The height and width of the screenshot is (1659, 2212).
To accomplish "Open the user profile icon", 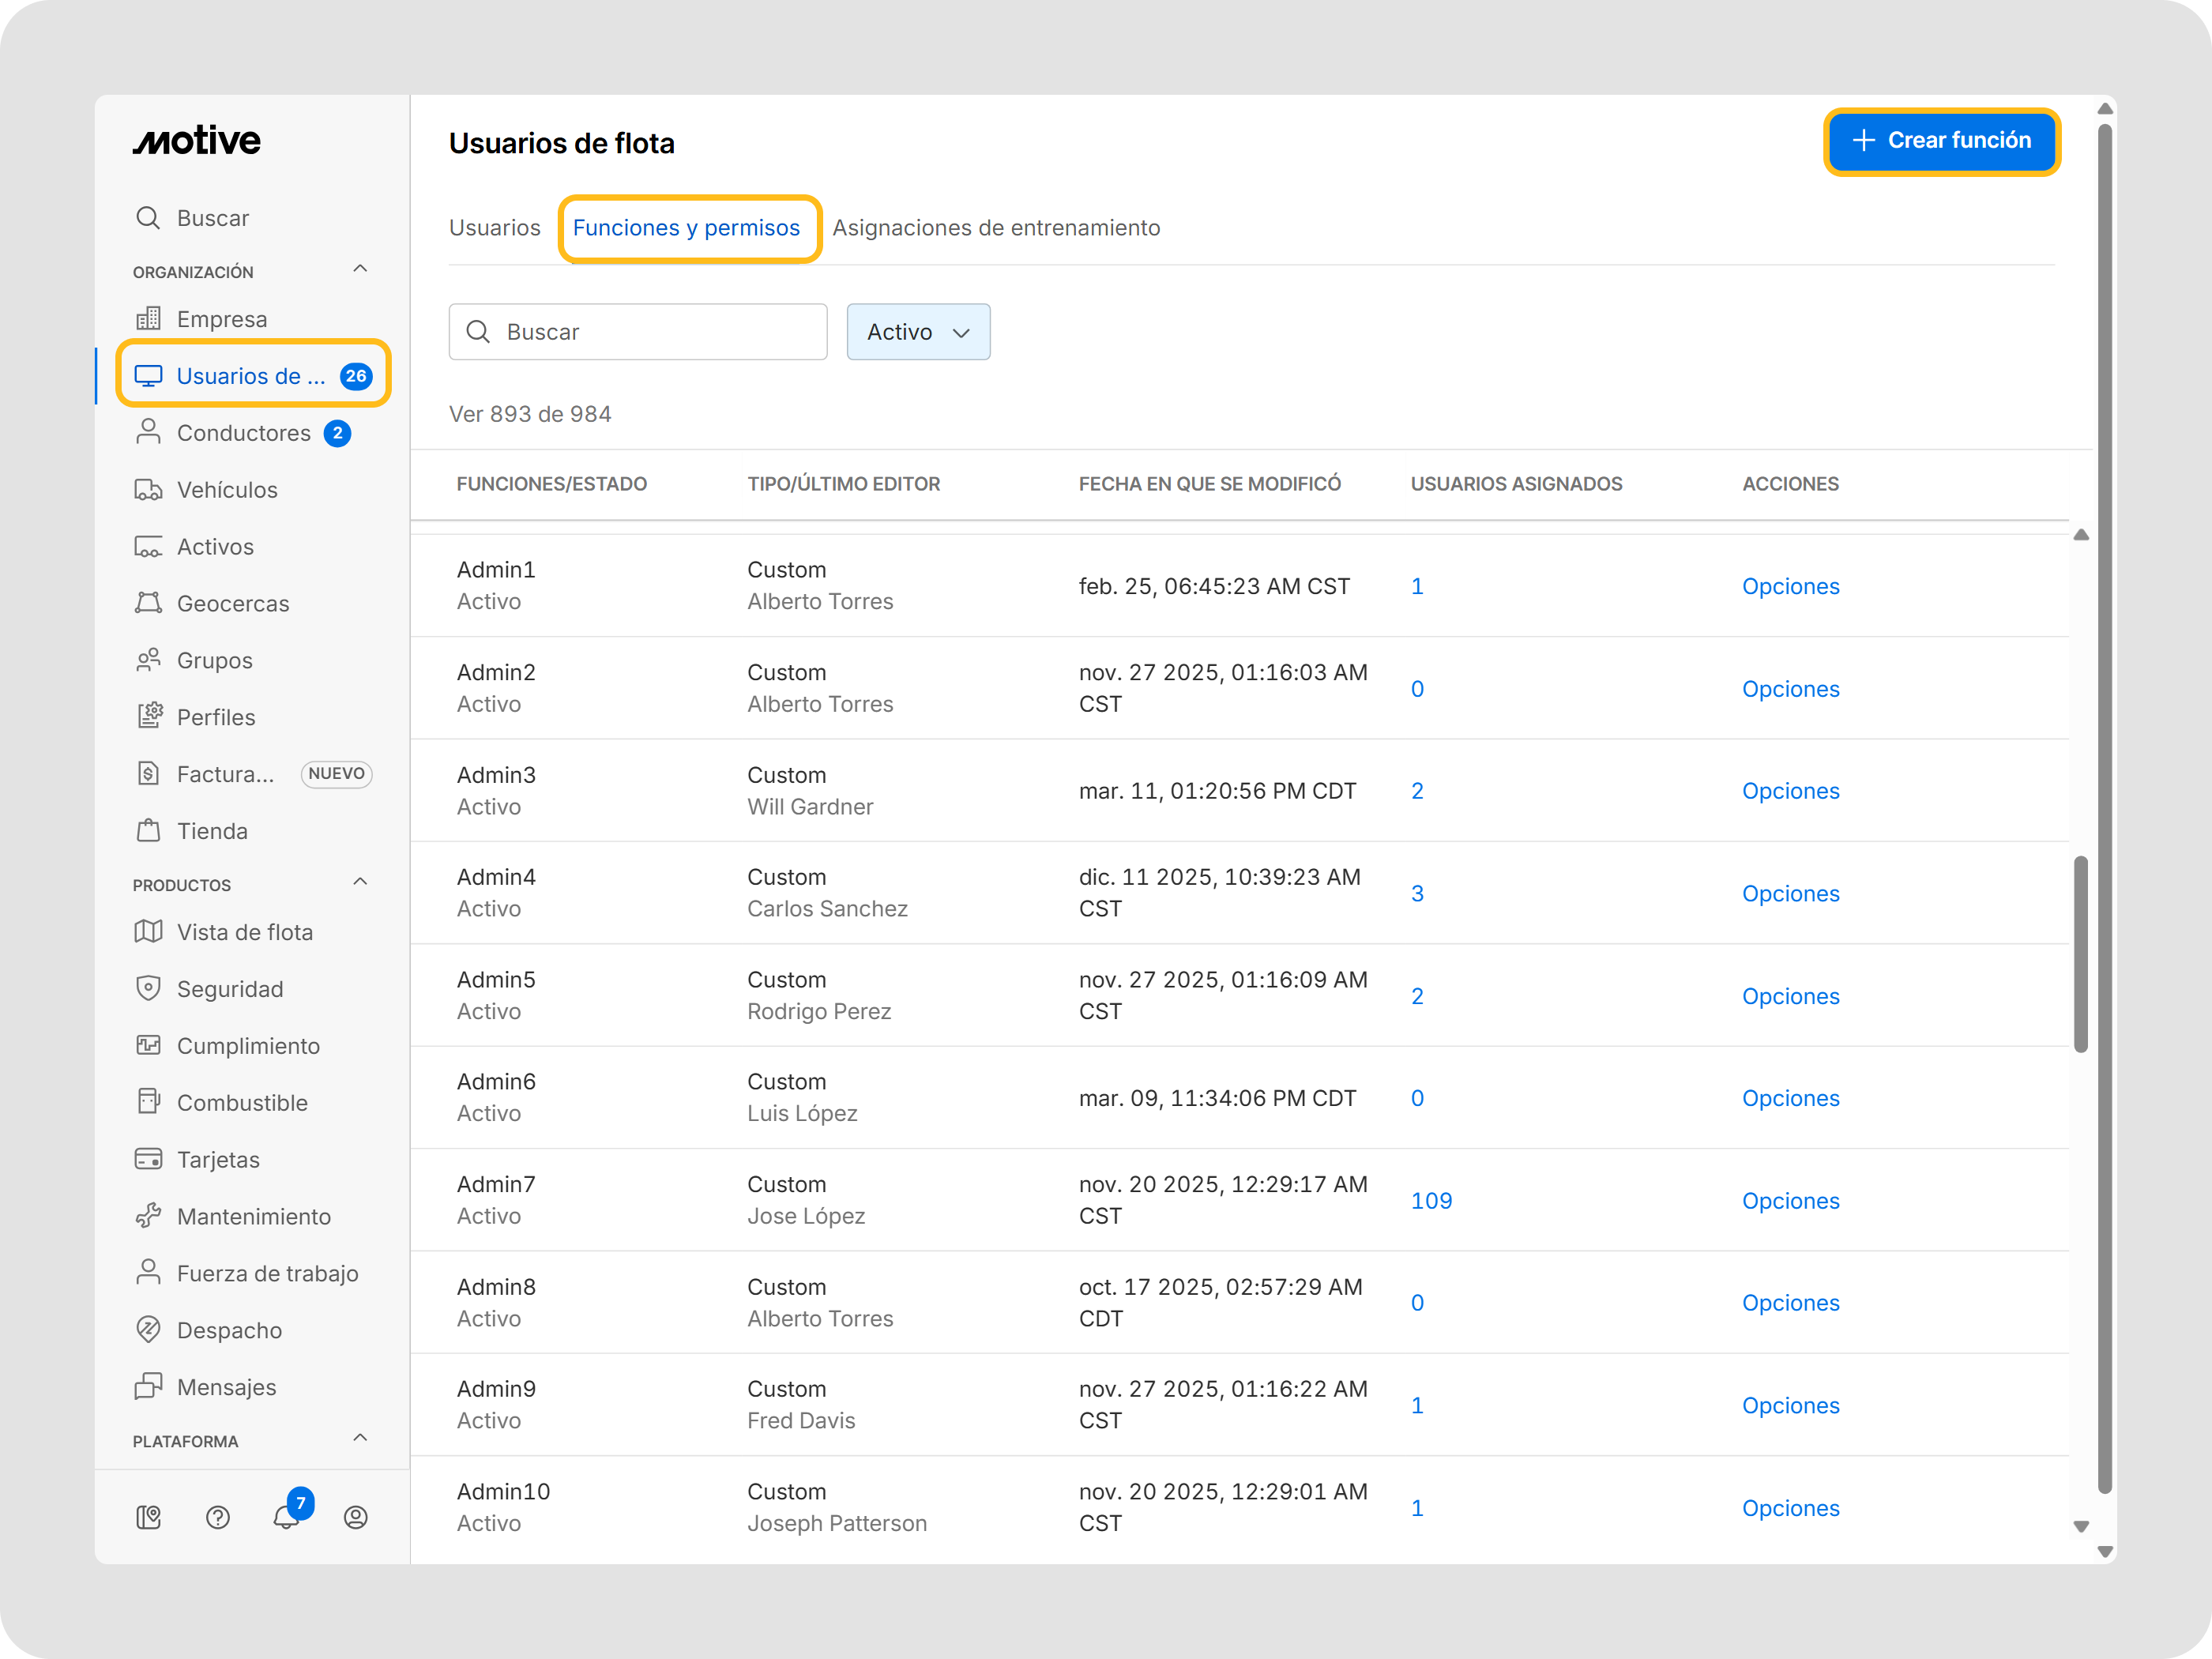I will pyautogui.click(x=355, y=1517).
